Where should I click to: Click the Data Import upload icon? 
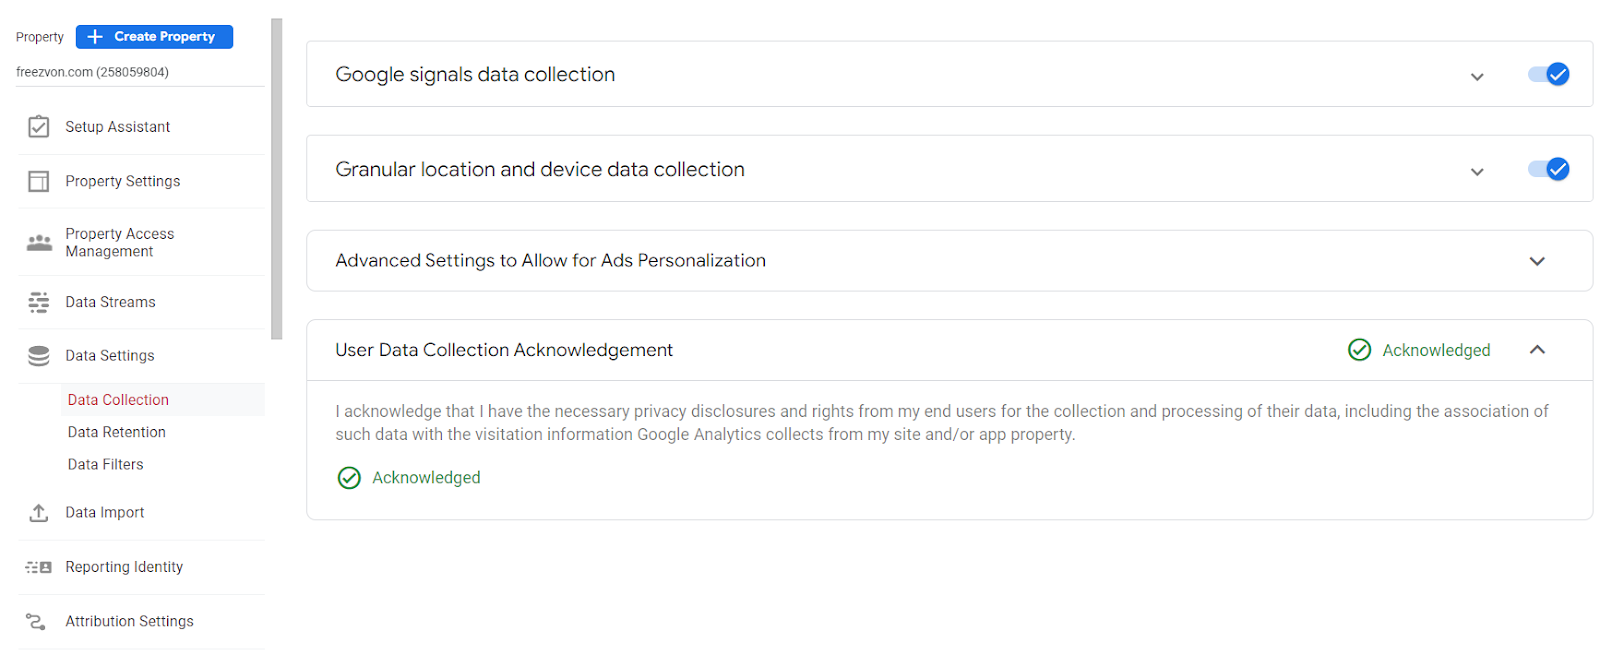click(39, 513)
